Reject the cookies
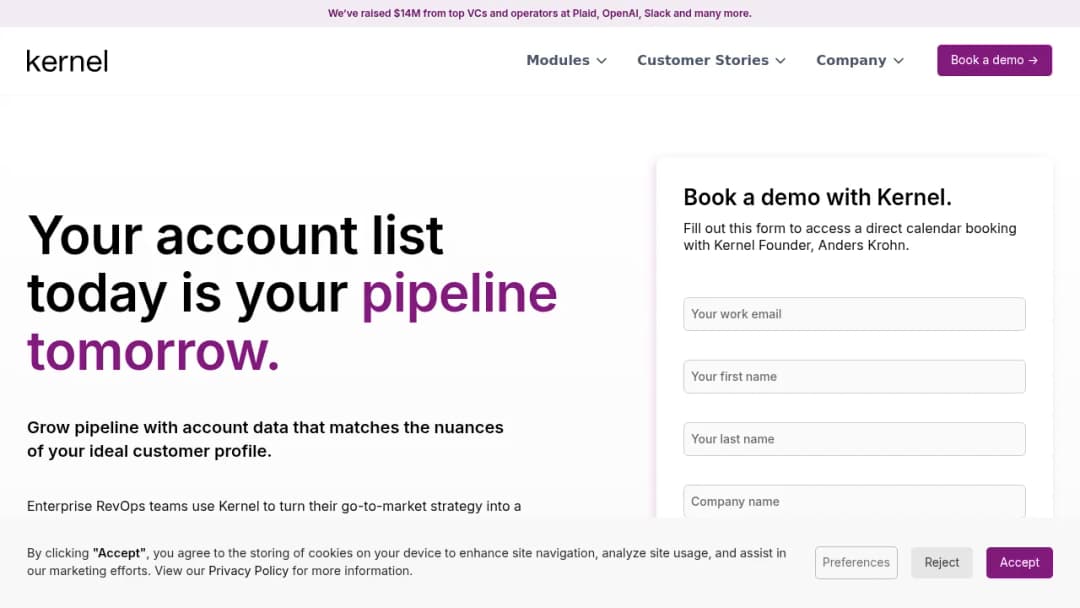 (x=942, y=563)
